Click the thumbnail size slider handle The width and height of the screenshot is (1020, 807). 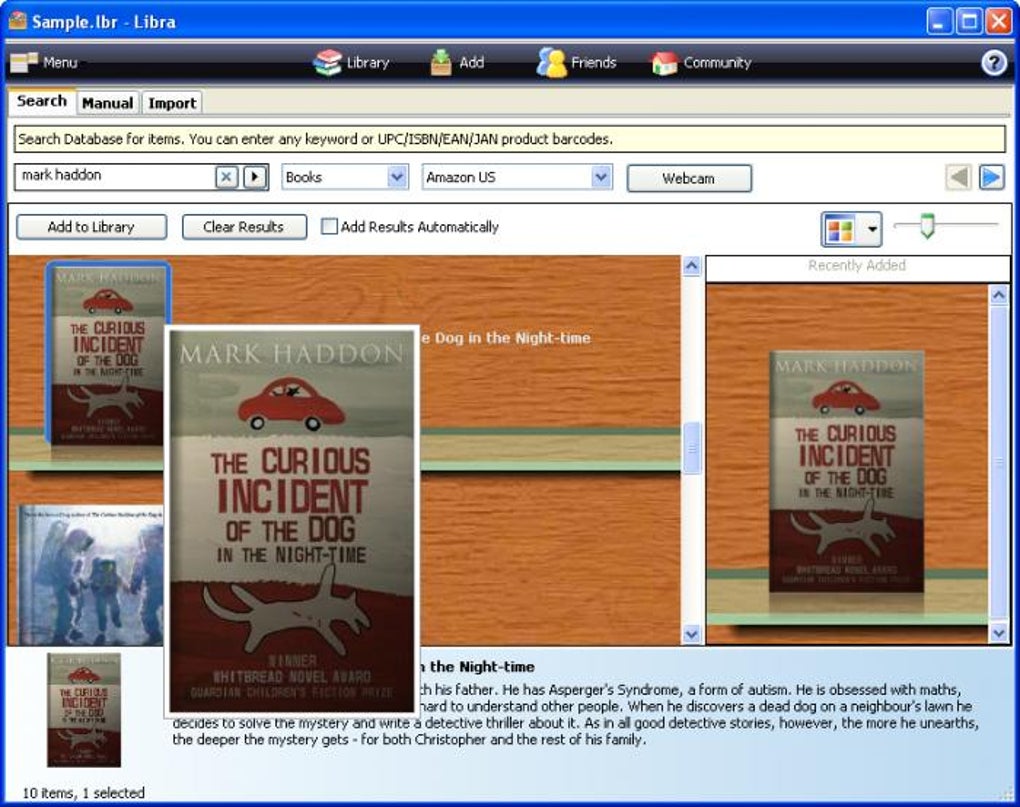pos(927,226)
